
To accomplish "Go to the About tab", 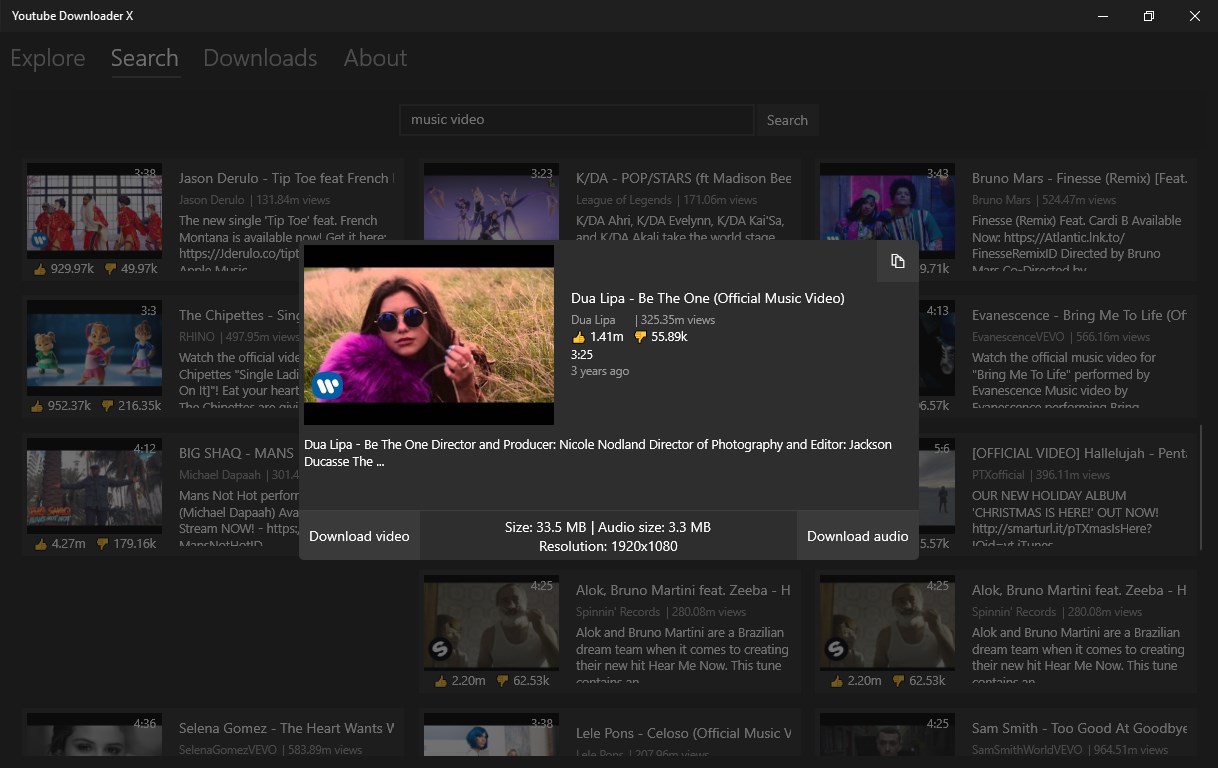I will coord(375,58).
